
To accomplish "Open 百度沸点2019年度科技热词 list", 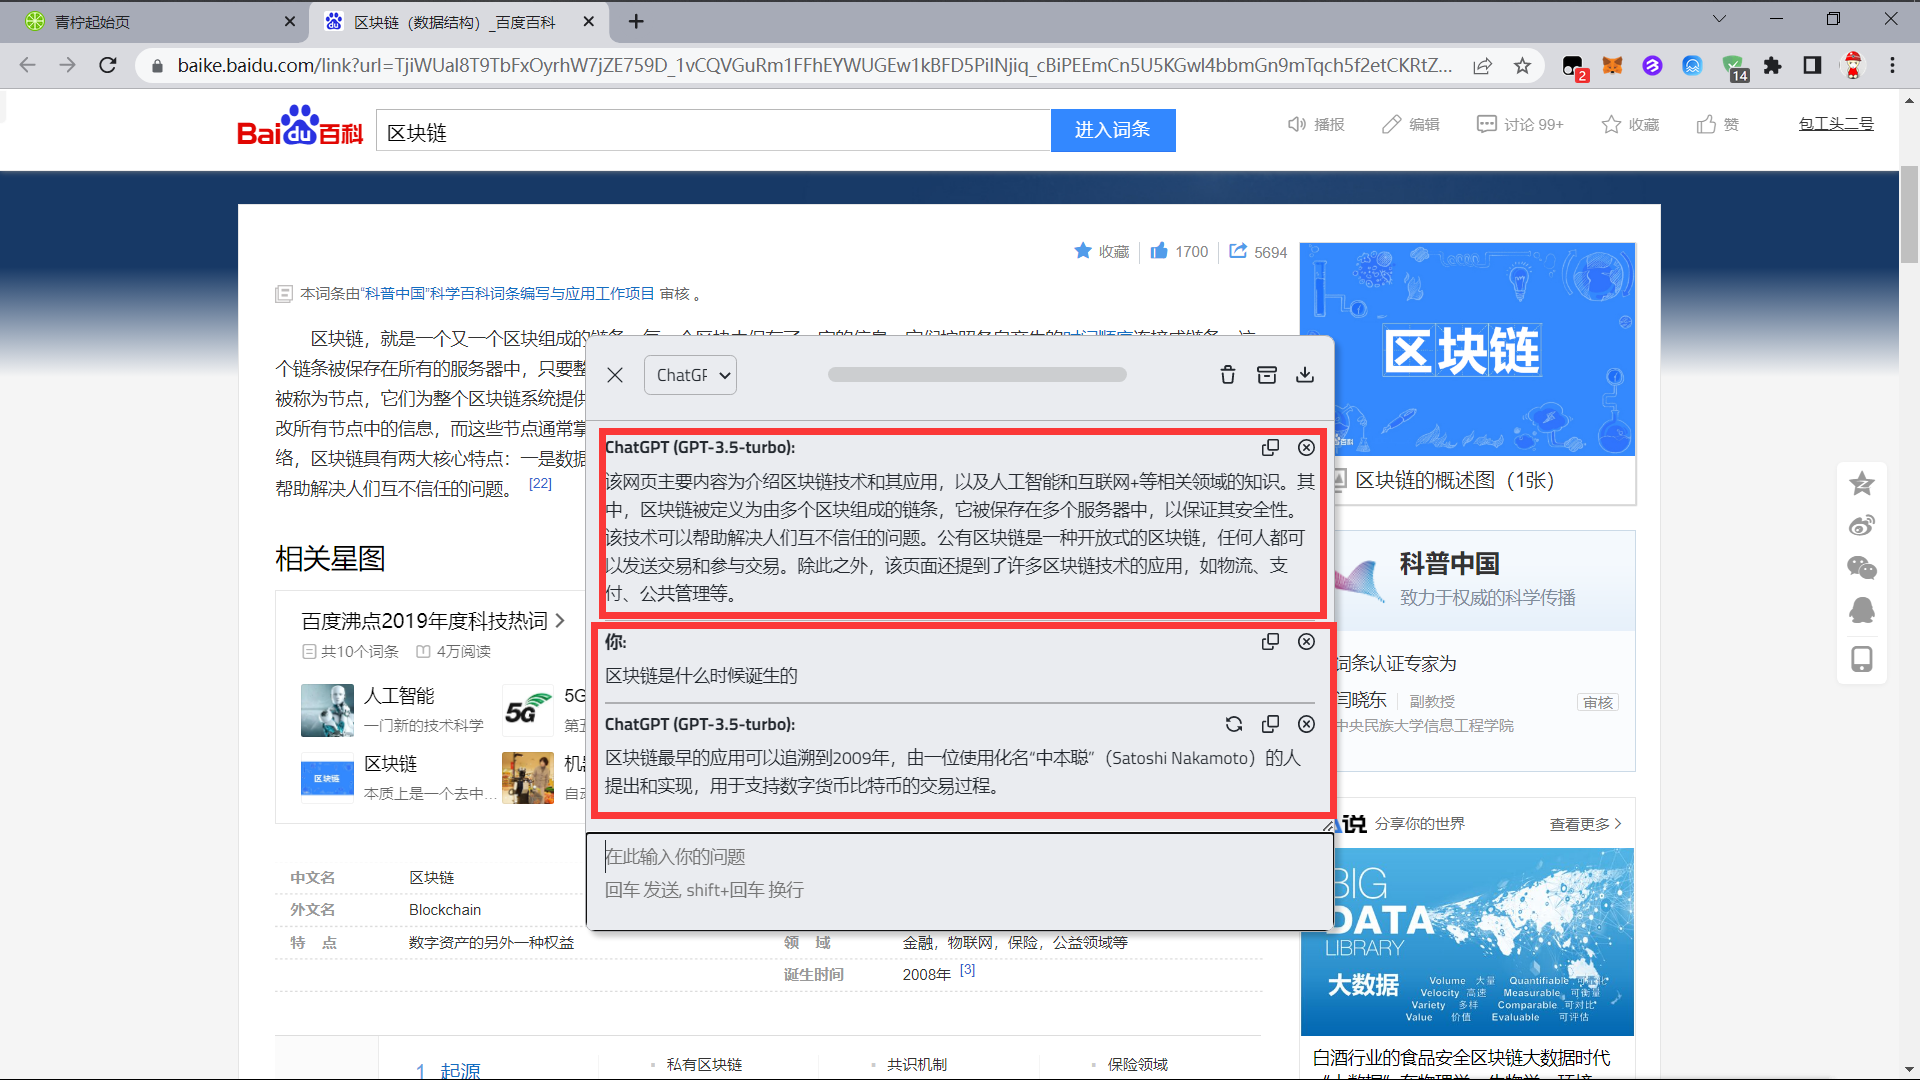I will point(433,621).
